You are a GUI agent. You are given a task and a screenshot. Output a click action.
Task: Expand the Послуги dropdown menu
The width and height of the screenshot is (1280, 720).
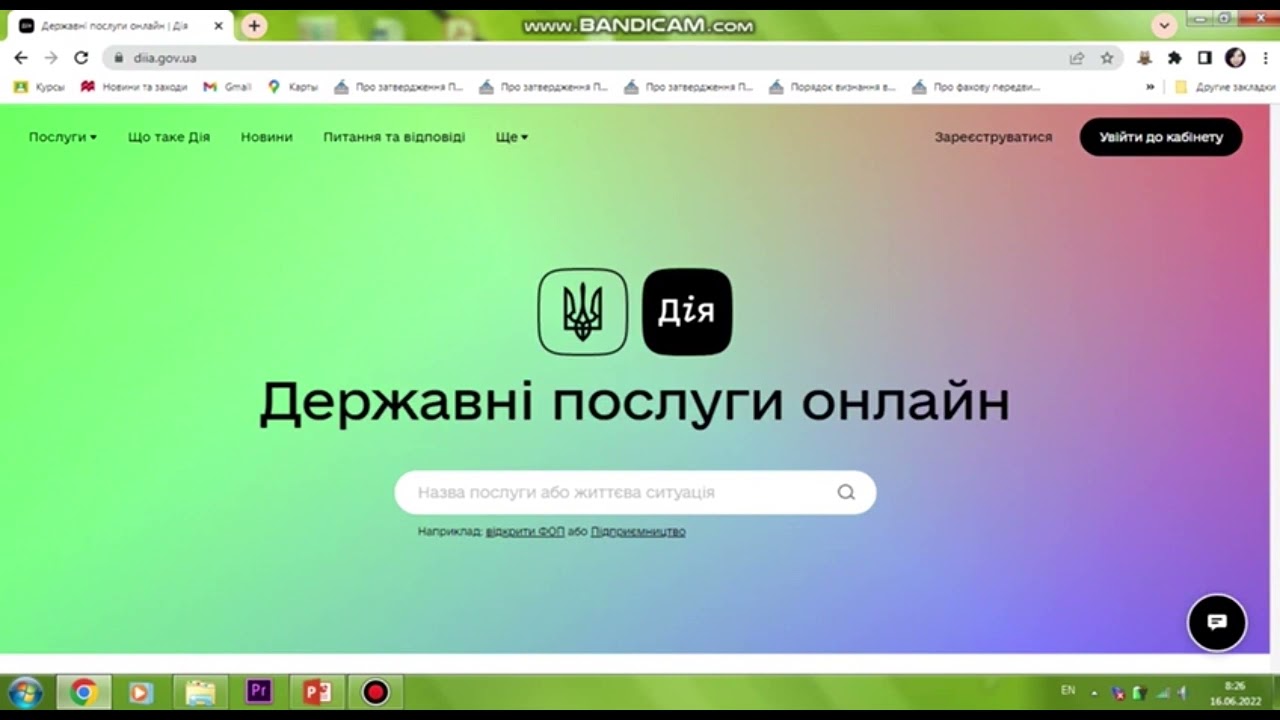point(63,137)
